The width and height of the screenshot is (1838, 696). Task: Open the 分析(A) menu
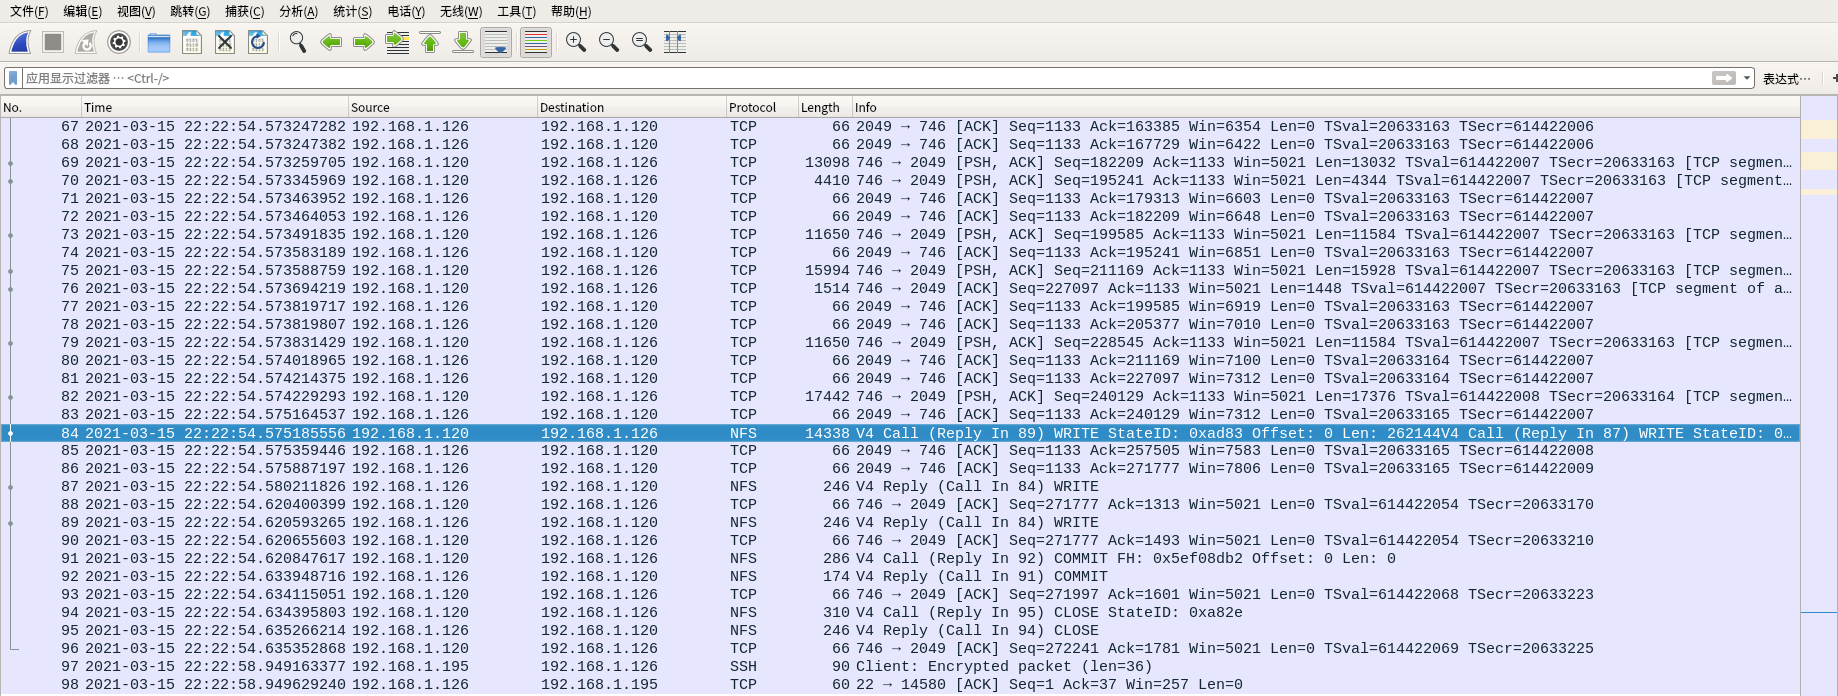pyautogui.click(x=298, y=11)
